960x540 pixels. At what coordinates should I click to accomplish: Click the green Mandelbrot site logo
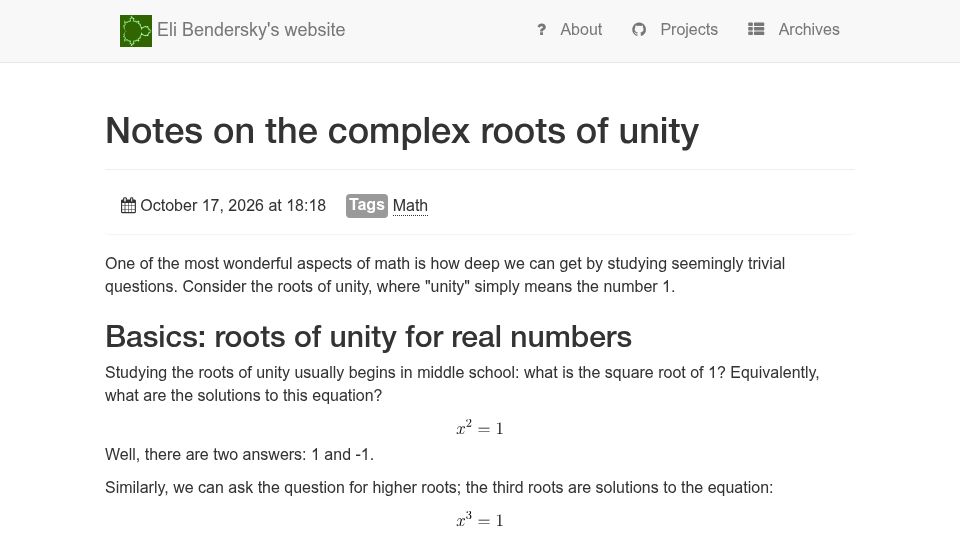[136, 31]
